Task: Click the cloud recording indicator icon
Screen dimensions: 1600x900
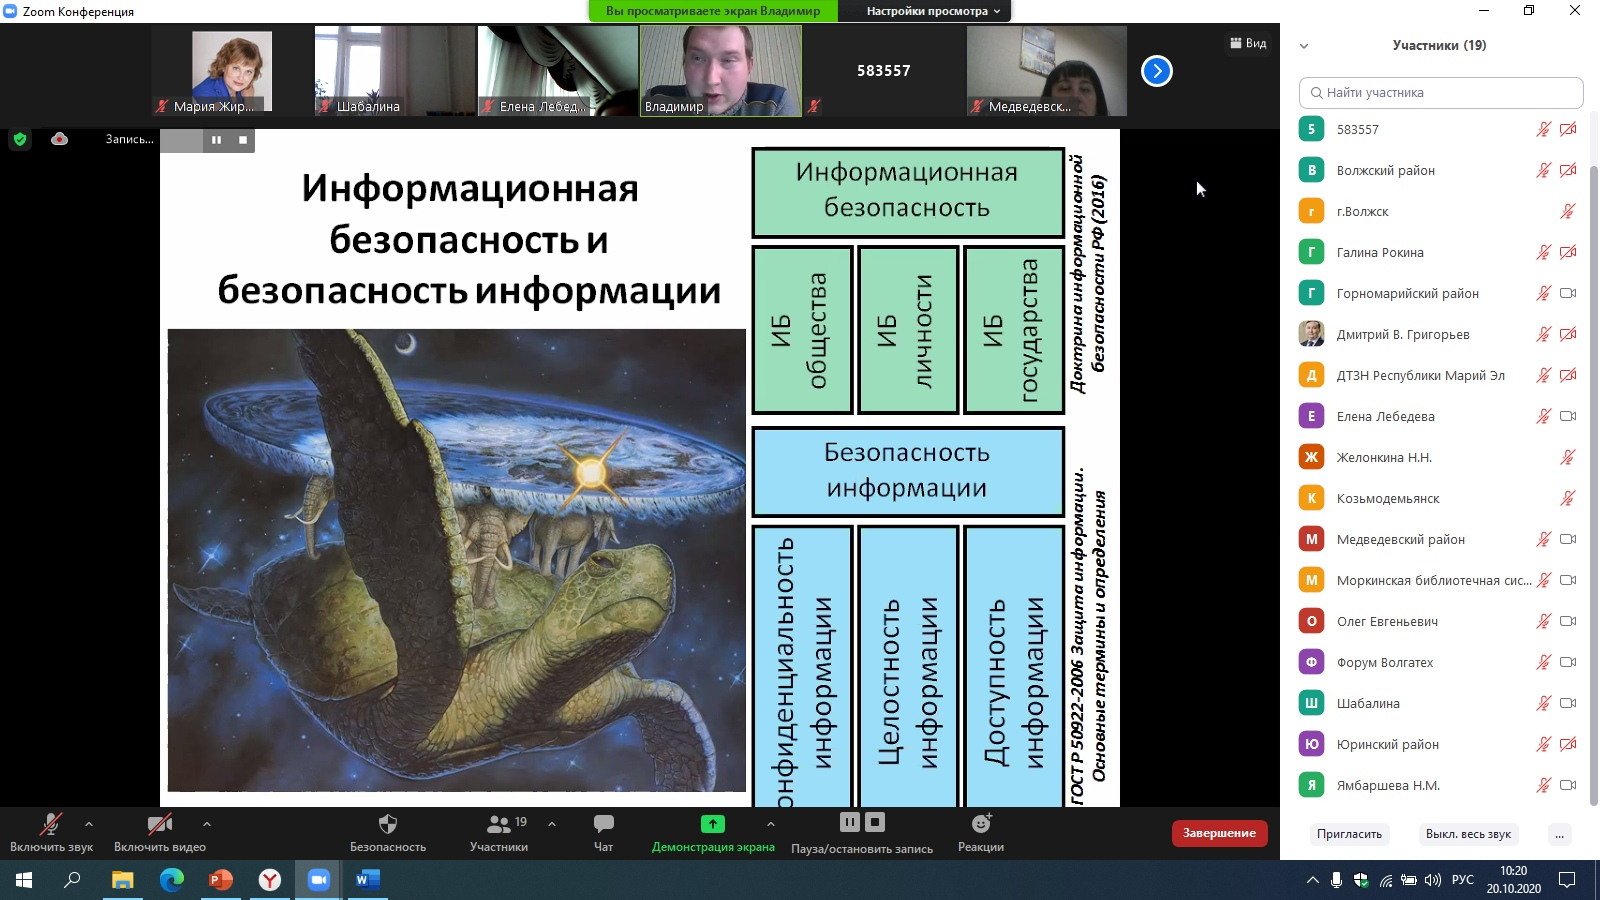Action: [60, 139]
